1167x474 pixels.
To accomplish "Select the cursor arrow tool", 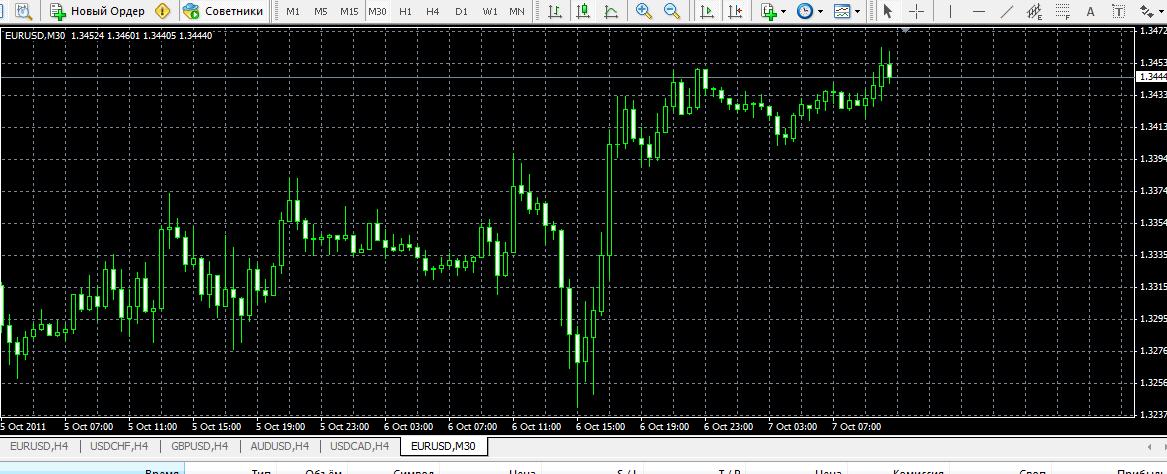I will [887, 11].
